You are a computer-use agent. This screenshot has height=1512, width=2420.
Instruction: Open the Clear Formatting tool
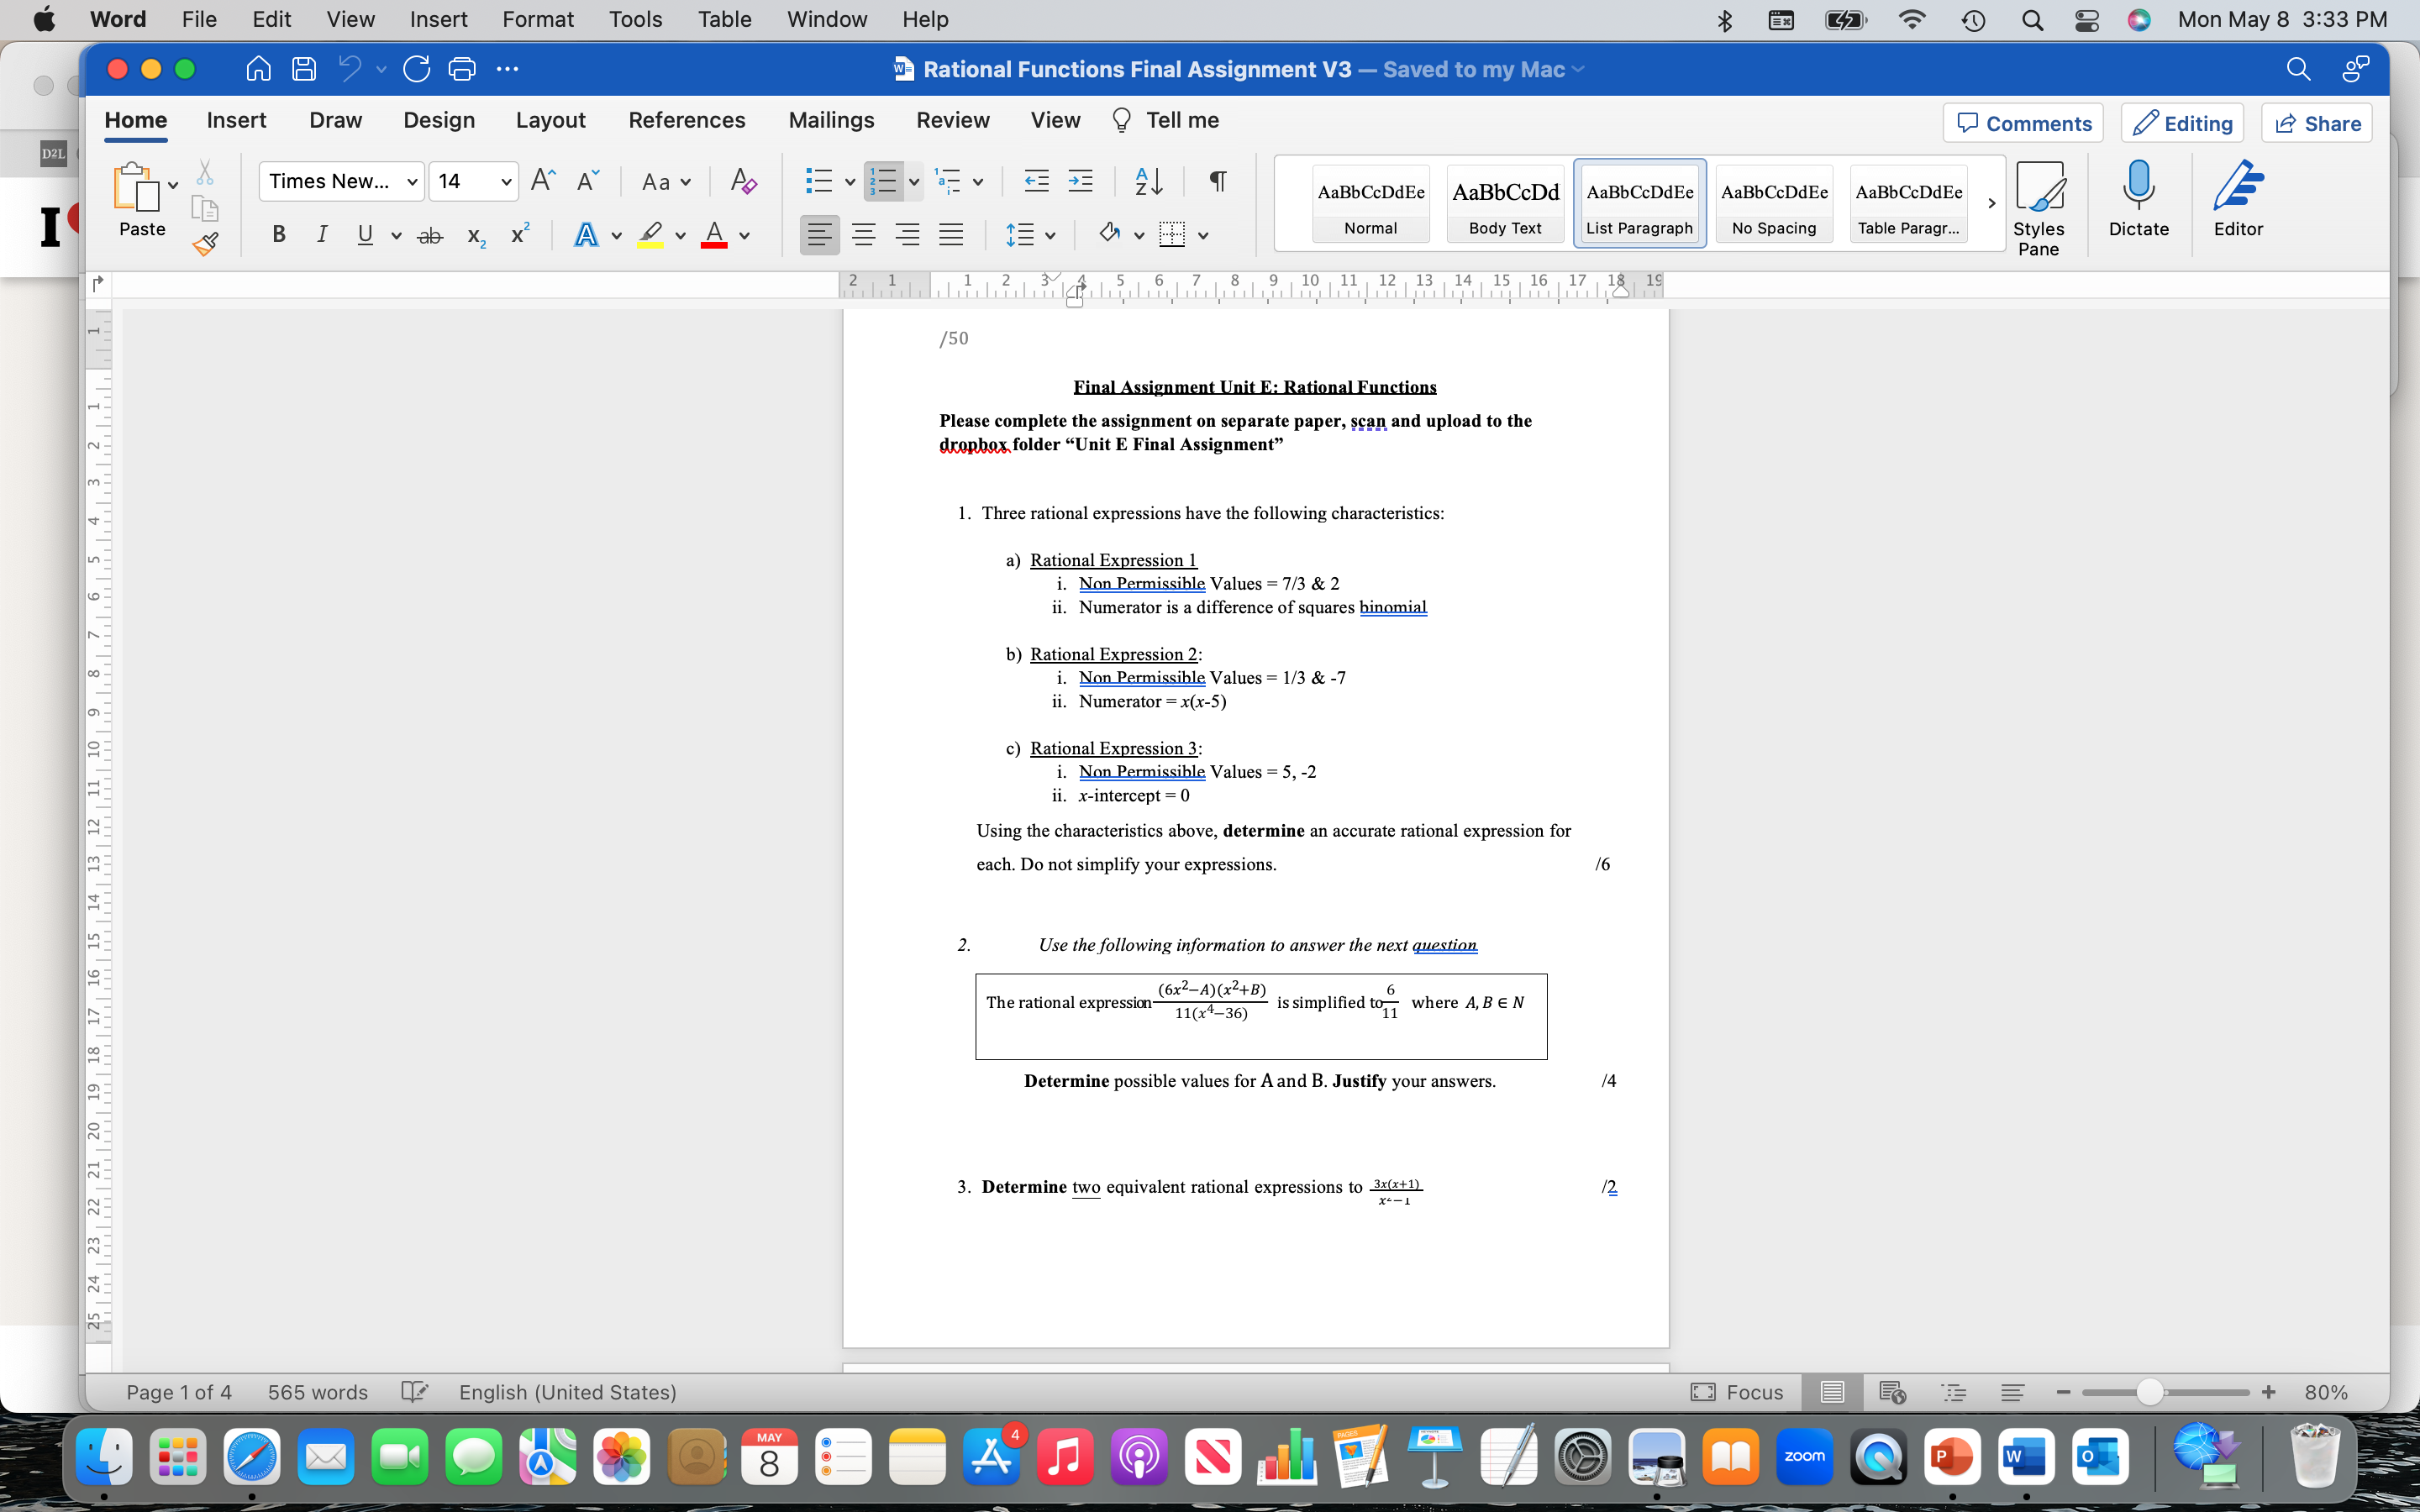pos(743,181)
